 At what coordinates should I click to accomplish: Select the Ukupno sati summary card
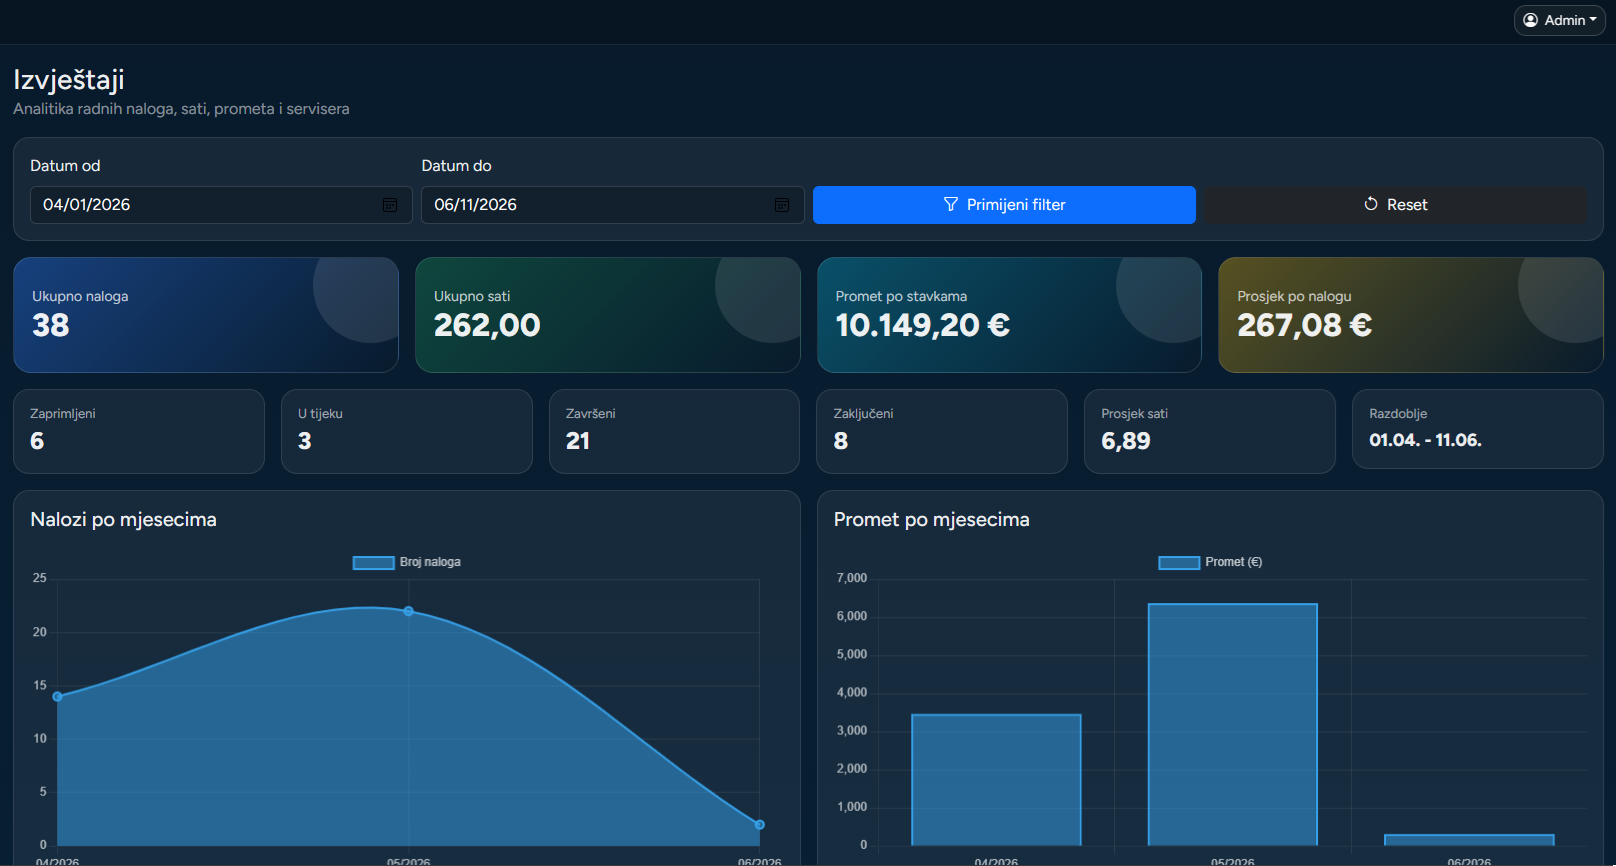pyautogui.click(x=608, y=315)
